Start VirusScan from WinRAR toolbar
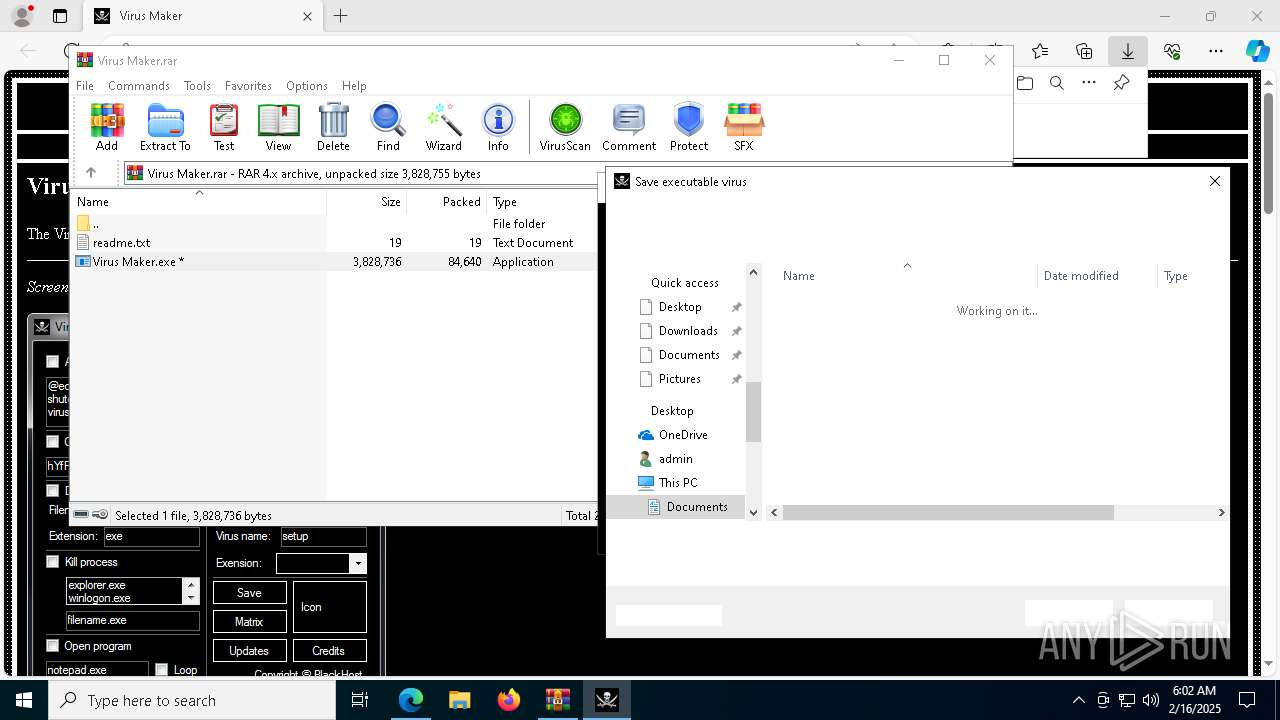Screen dimensions: 1280x720 click(x=565, y=127)
